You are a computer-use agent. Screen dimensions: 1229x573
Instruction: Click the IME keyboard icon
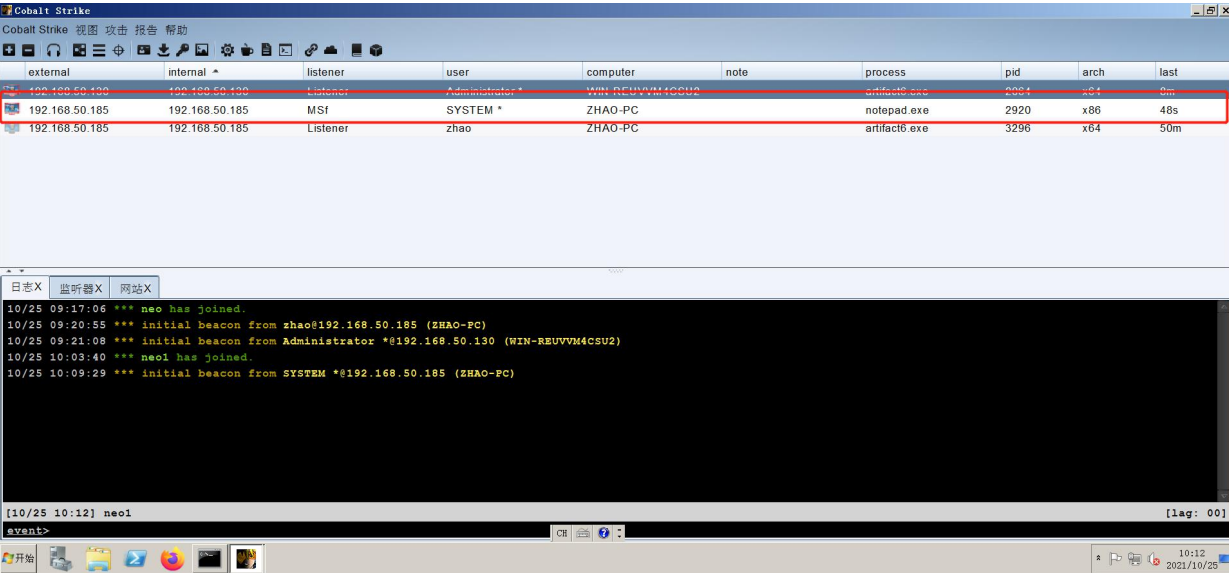click(x=583, y=533)
